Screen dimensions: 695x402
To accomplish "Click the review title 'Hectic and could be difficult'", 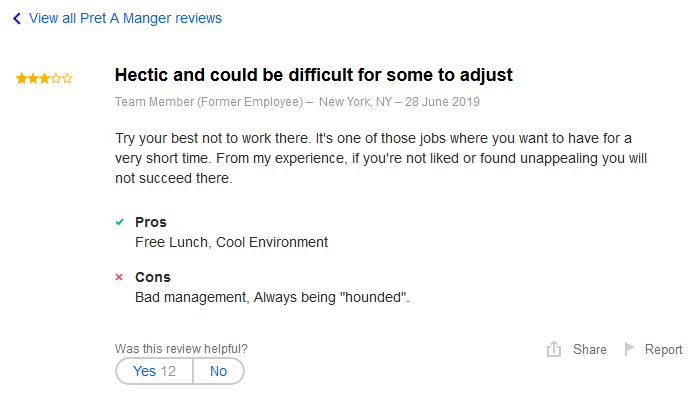I will point(314,75).
